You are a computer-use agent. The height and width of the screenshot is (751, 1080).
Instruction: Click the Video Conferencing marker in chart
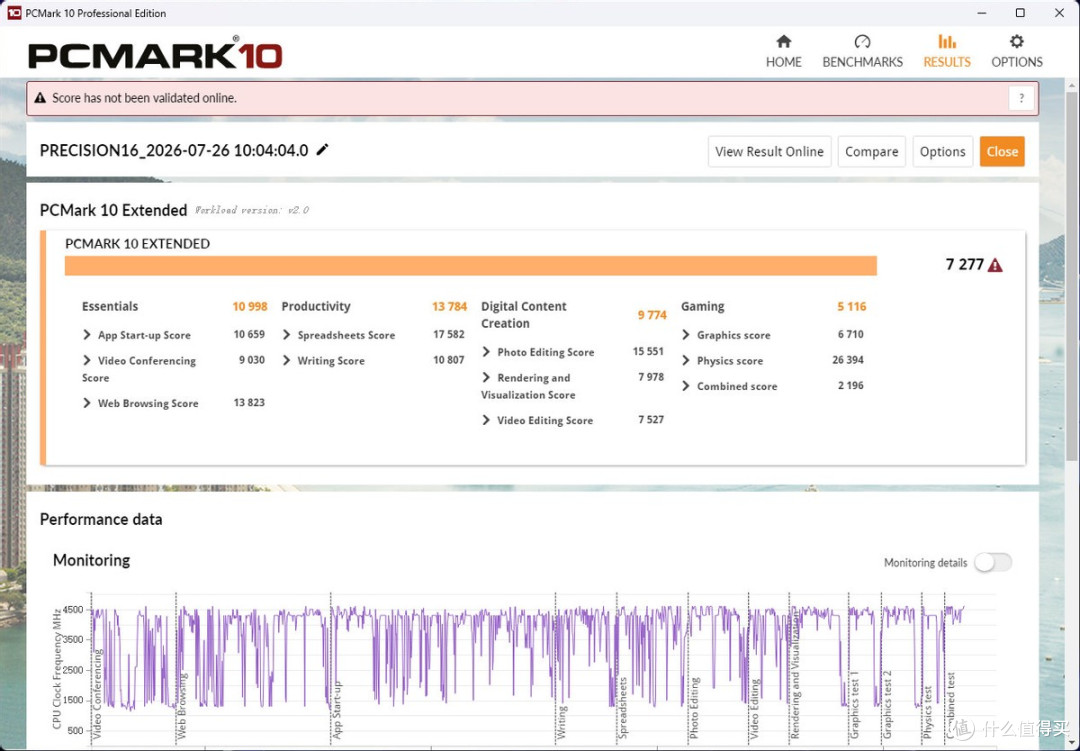tap(96, 694)
